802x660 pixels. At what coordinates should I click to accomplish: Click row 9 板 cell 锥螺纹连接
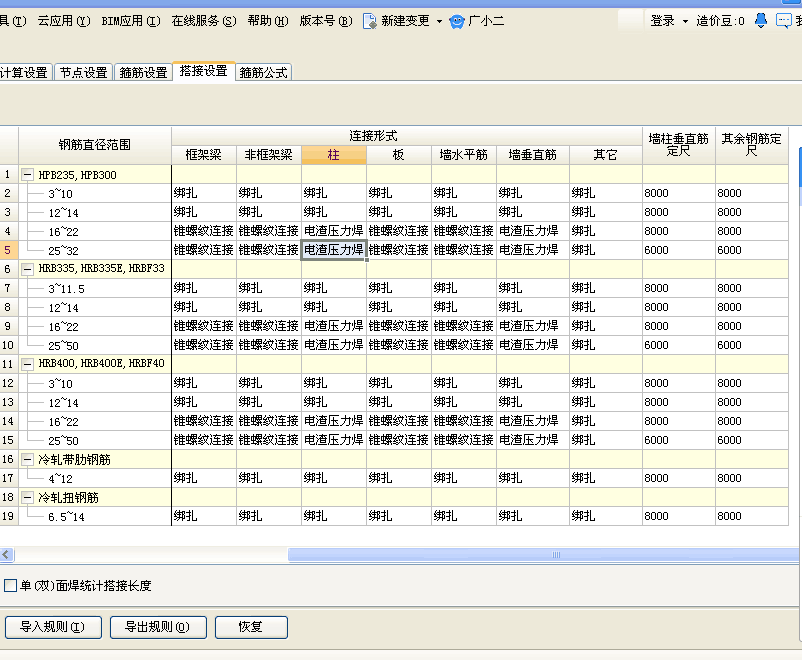coord(398,326)
